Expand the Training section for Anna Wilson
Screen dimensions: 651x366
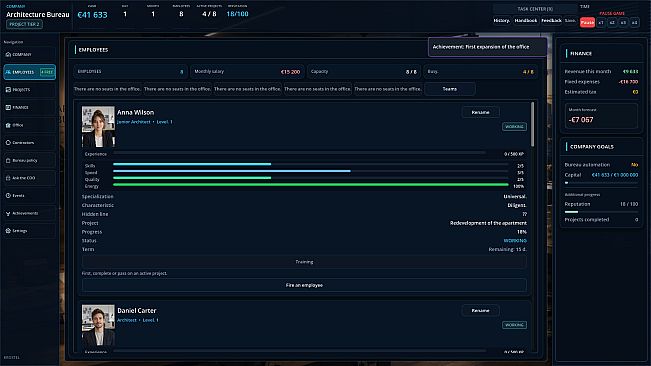(304, 262)
